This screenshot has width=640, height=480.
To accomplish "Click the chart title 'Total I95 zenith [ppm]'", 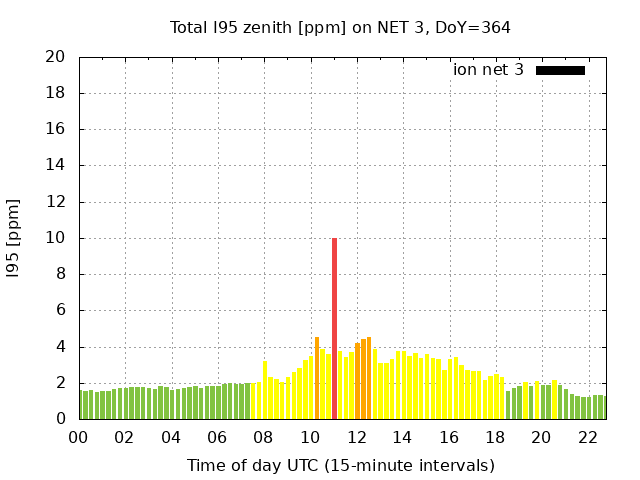I will point(340,27).
